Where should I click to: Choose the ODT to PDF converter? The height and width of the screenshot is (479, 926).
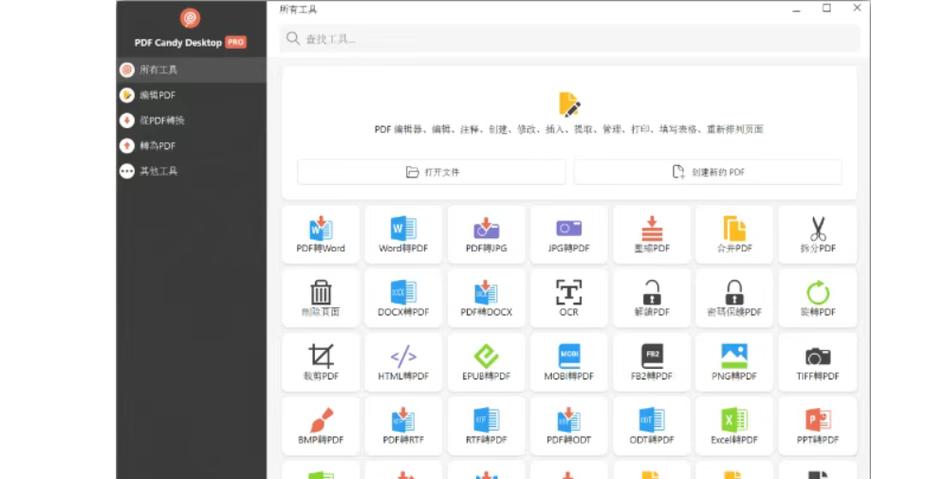pyautogui.click(x=652, y=426)
